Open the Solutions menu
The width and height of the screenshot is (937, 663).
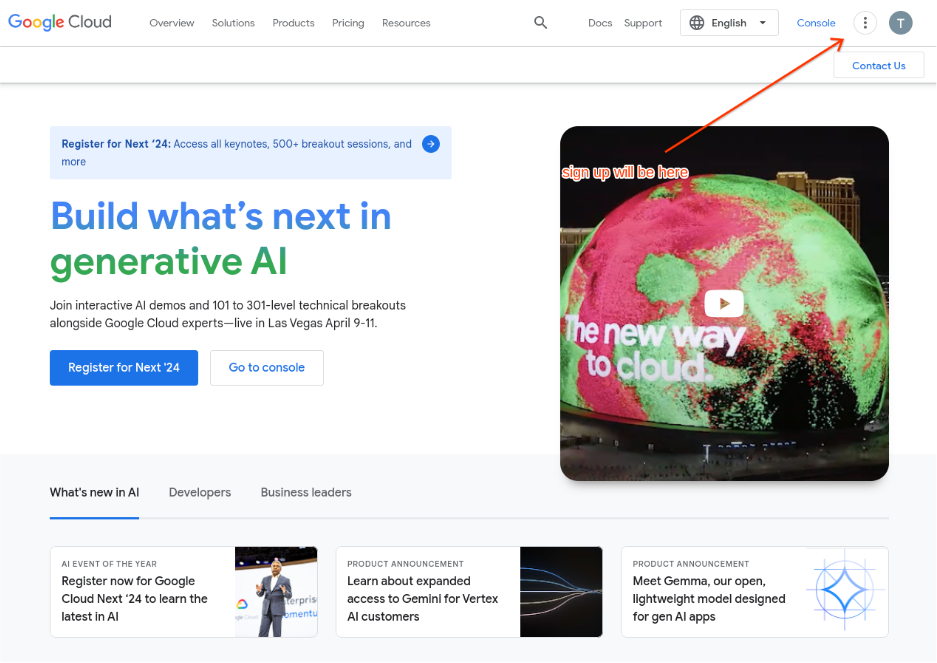233,23
